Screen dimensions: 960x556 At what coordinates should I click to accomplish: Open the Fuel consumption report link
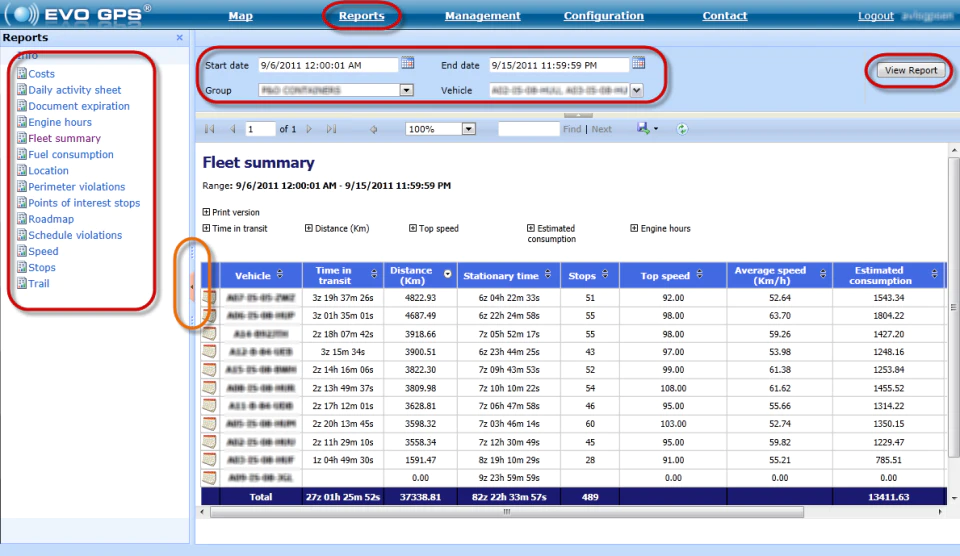point(71,154)
